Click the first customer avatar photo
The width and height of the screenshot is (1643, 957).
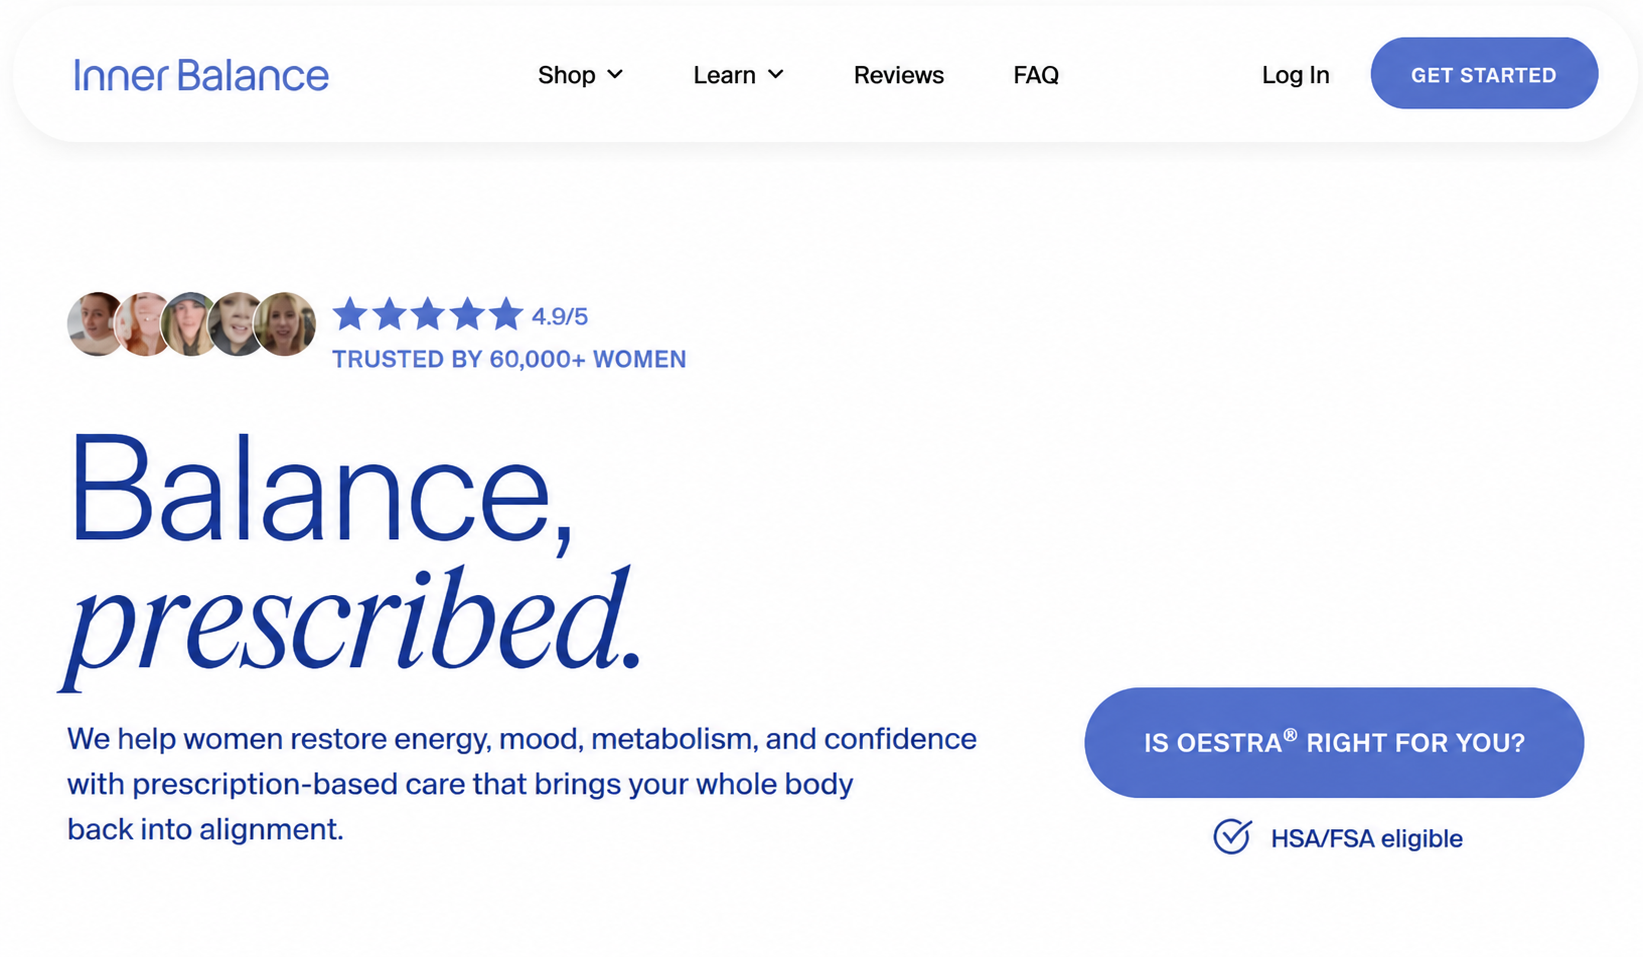tap(92, 324)
